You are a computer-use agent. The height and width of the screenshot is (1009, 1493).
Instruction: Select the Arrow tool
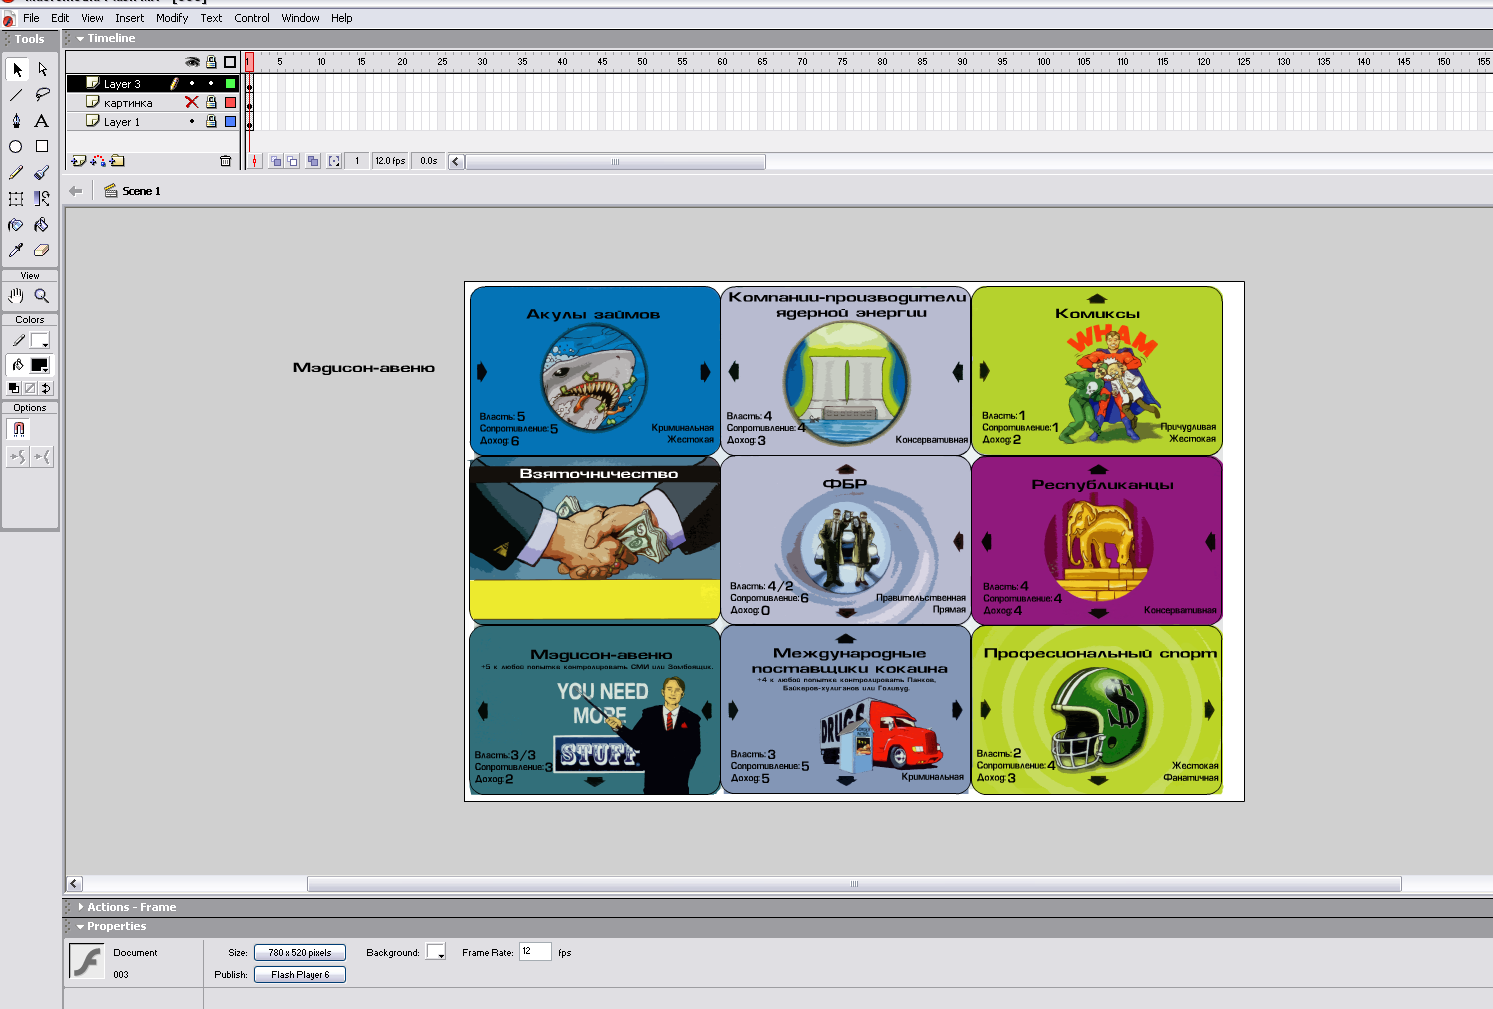[x=17, y=69]
